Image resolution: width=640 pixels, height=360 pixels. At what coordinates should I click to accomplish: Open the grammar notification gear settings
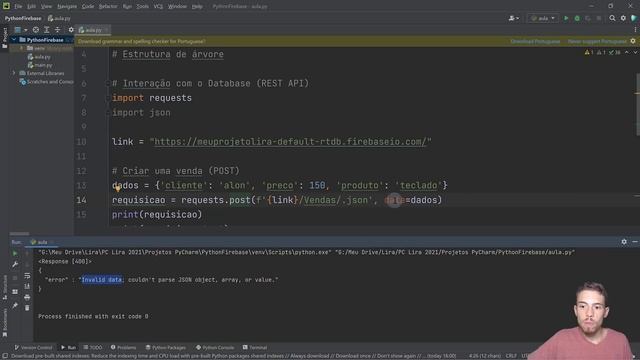pos(633,41)
